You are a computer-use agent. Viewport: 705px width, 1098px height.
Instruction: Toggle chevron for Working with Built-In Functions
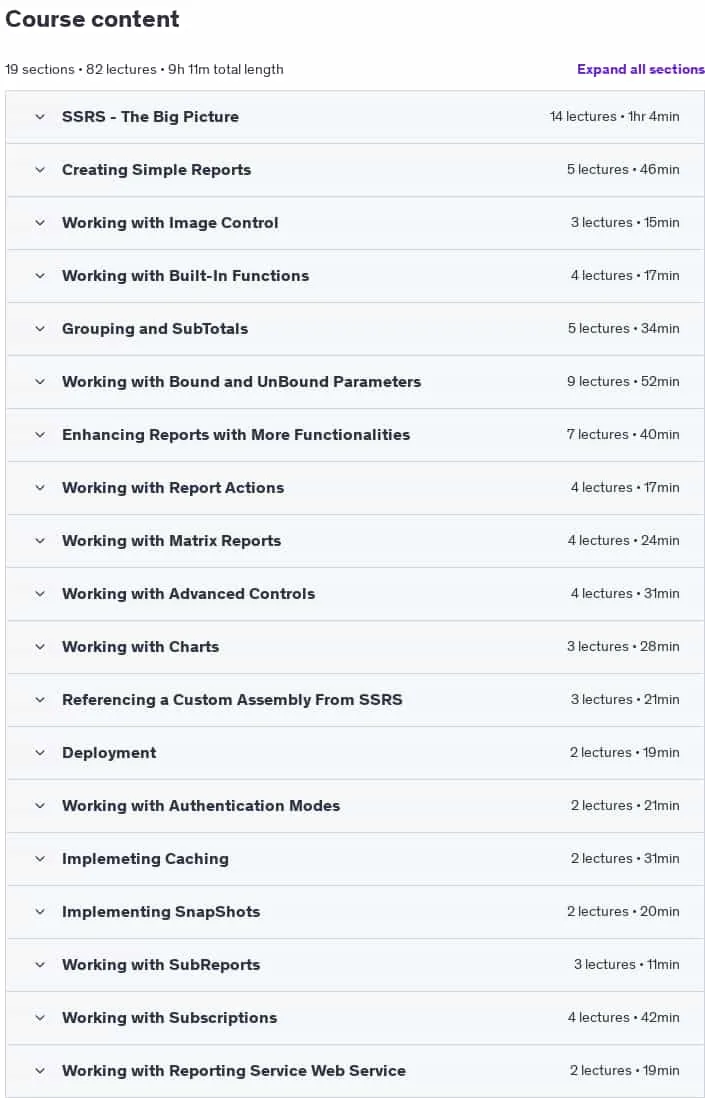pyautogui.click(x=40, y=276)
